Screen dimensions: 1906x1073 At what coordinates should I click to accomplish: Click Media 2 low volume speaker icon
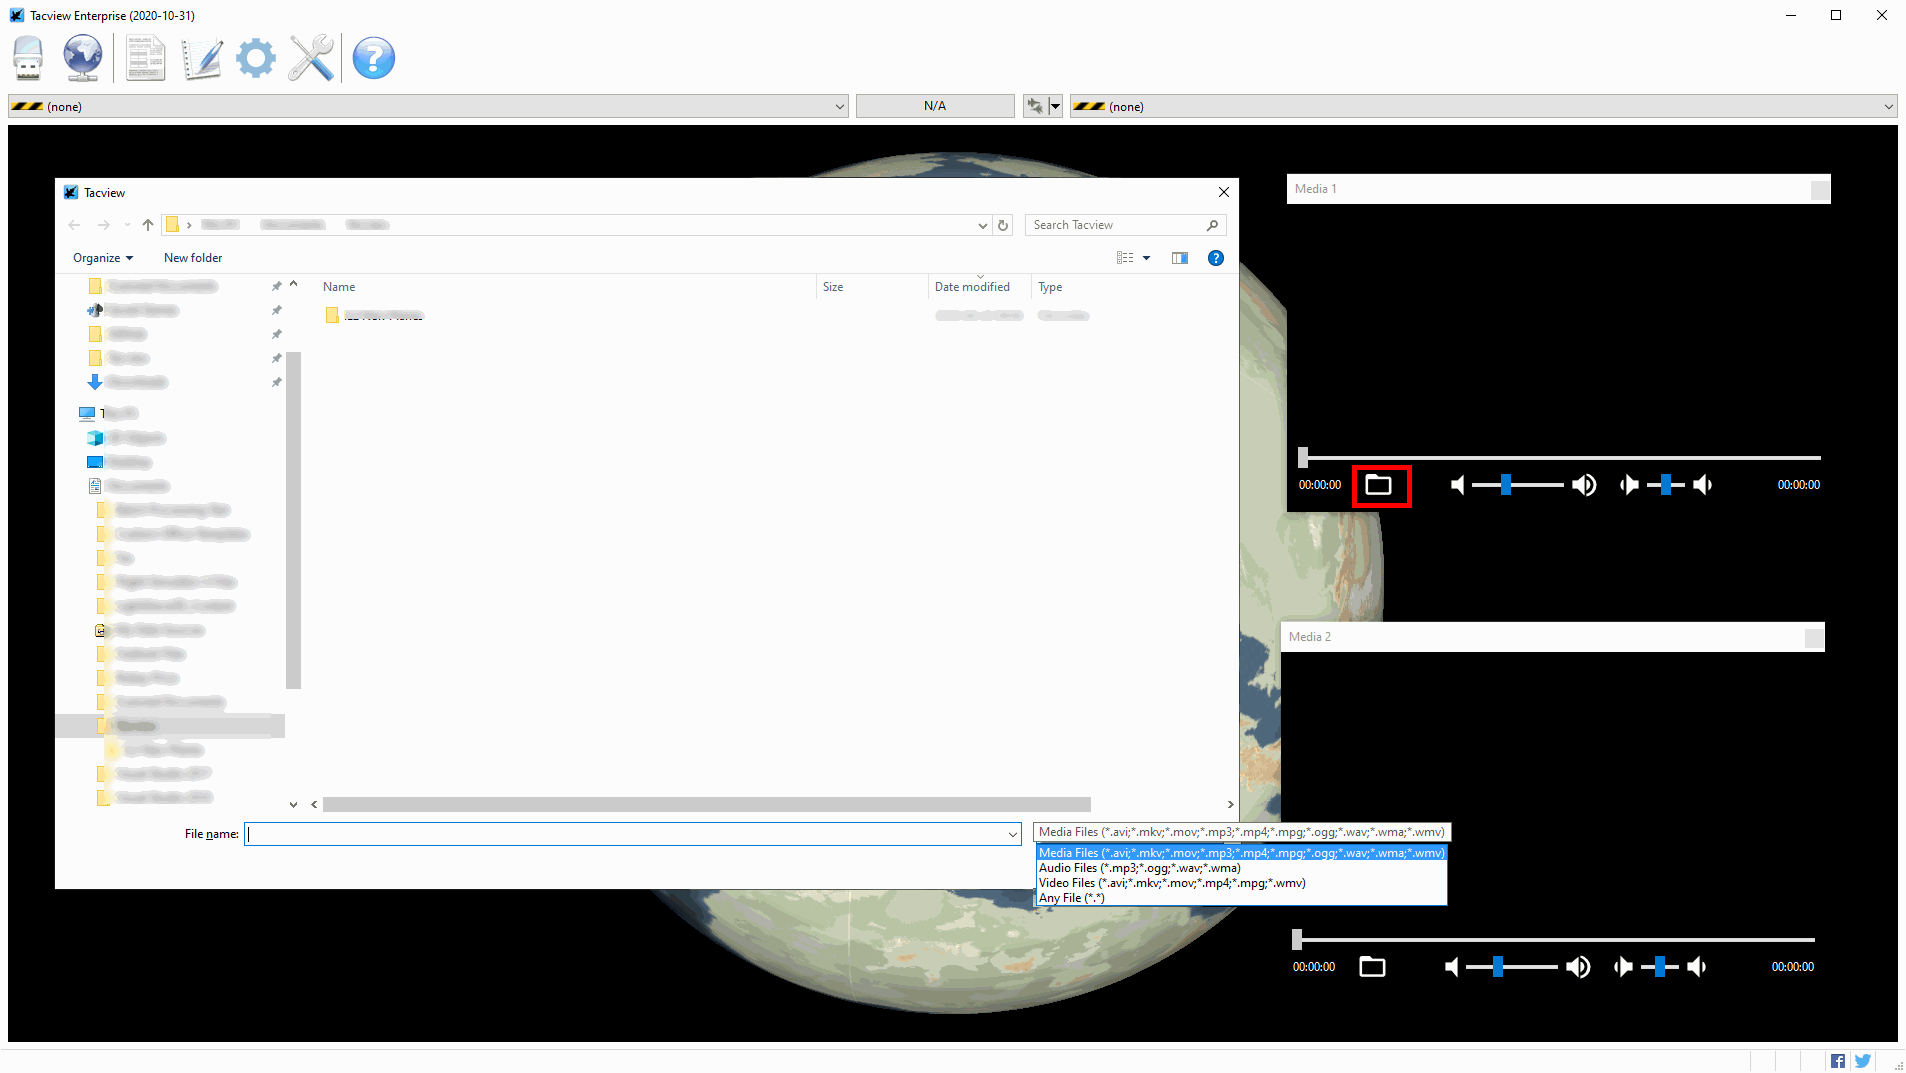(x=1452, y=967)
